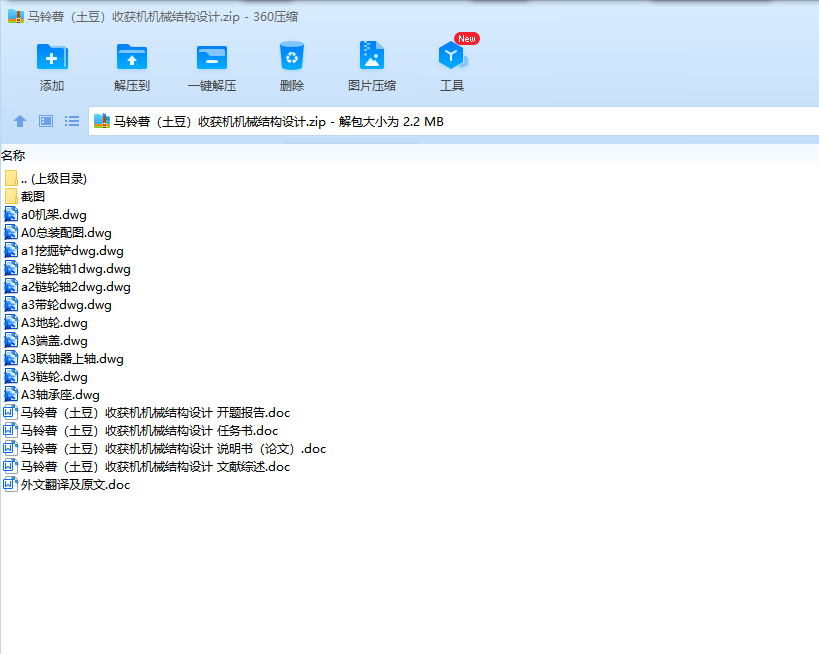Select file A3端盖.dwg by name
Screen dimensions: 819x654
click(54, 341)
